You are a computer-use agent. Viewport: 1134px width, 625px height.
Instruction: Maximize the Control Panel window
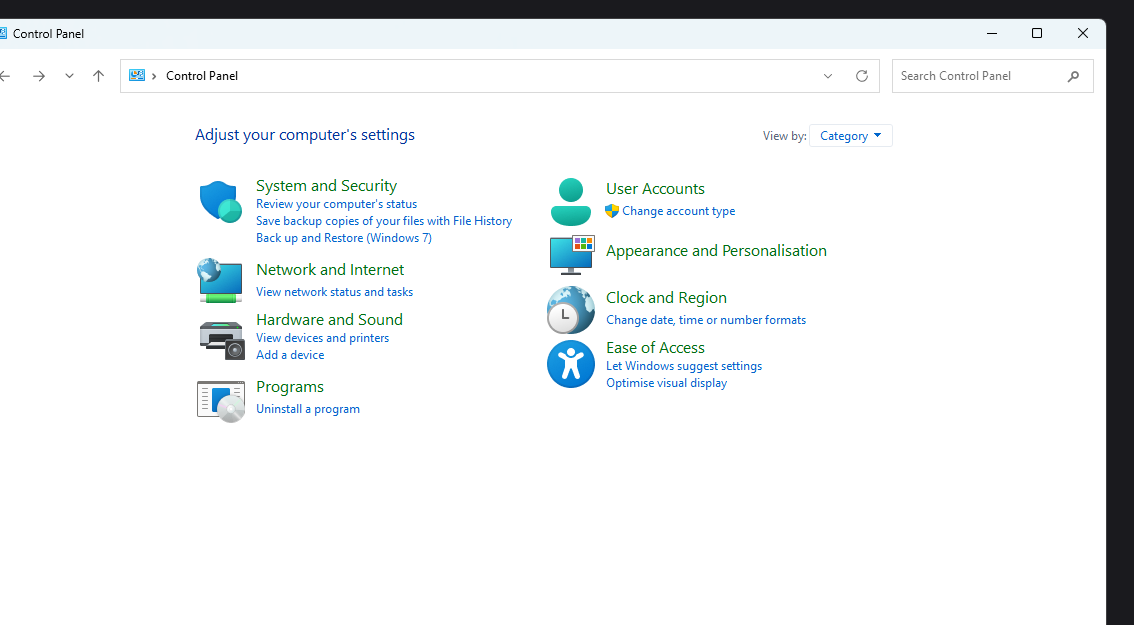pyautogui.click(x=1036, y=33)
